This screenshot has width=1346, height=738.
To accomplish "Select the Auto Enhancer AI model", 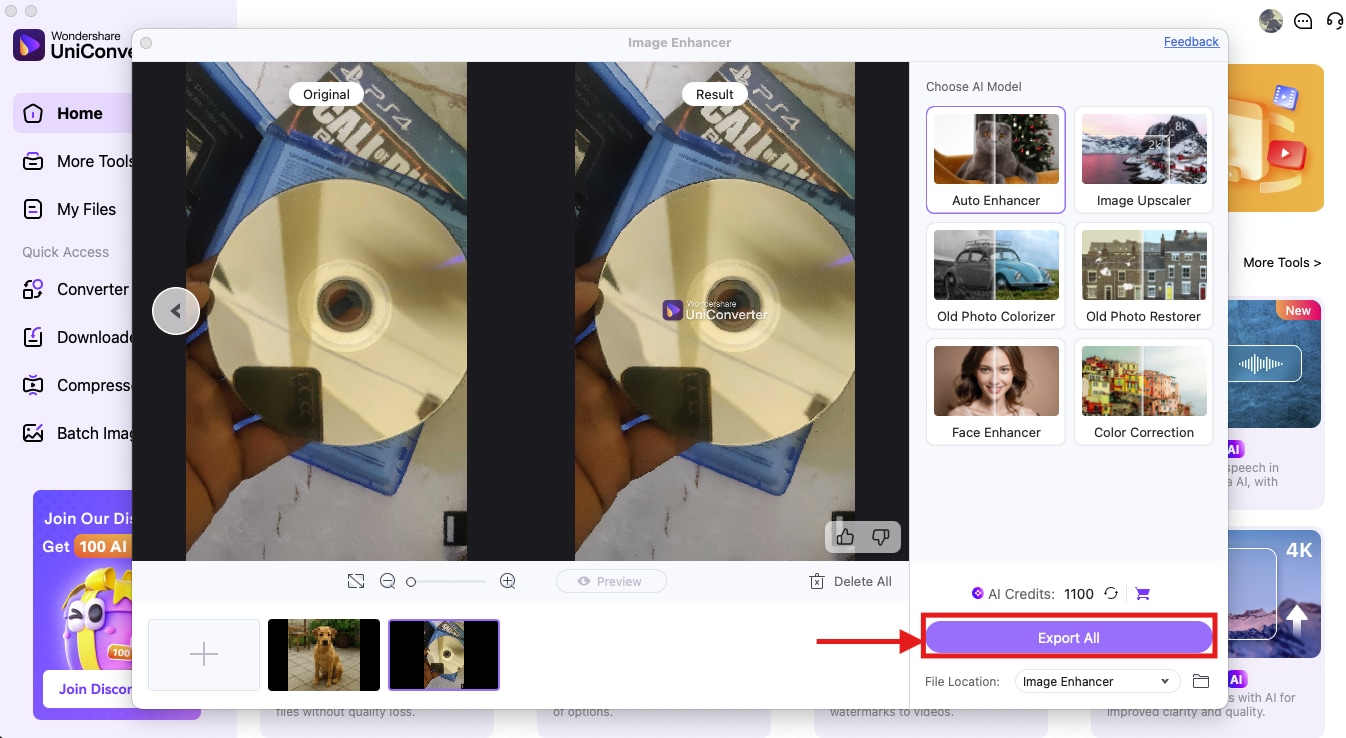I will coord(995,160).
